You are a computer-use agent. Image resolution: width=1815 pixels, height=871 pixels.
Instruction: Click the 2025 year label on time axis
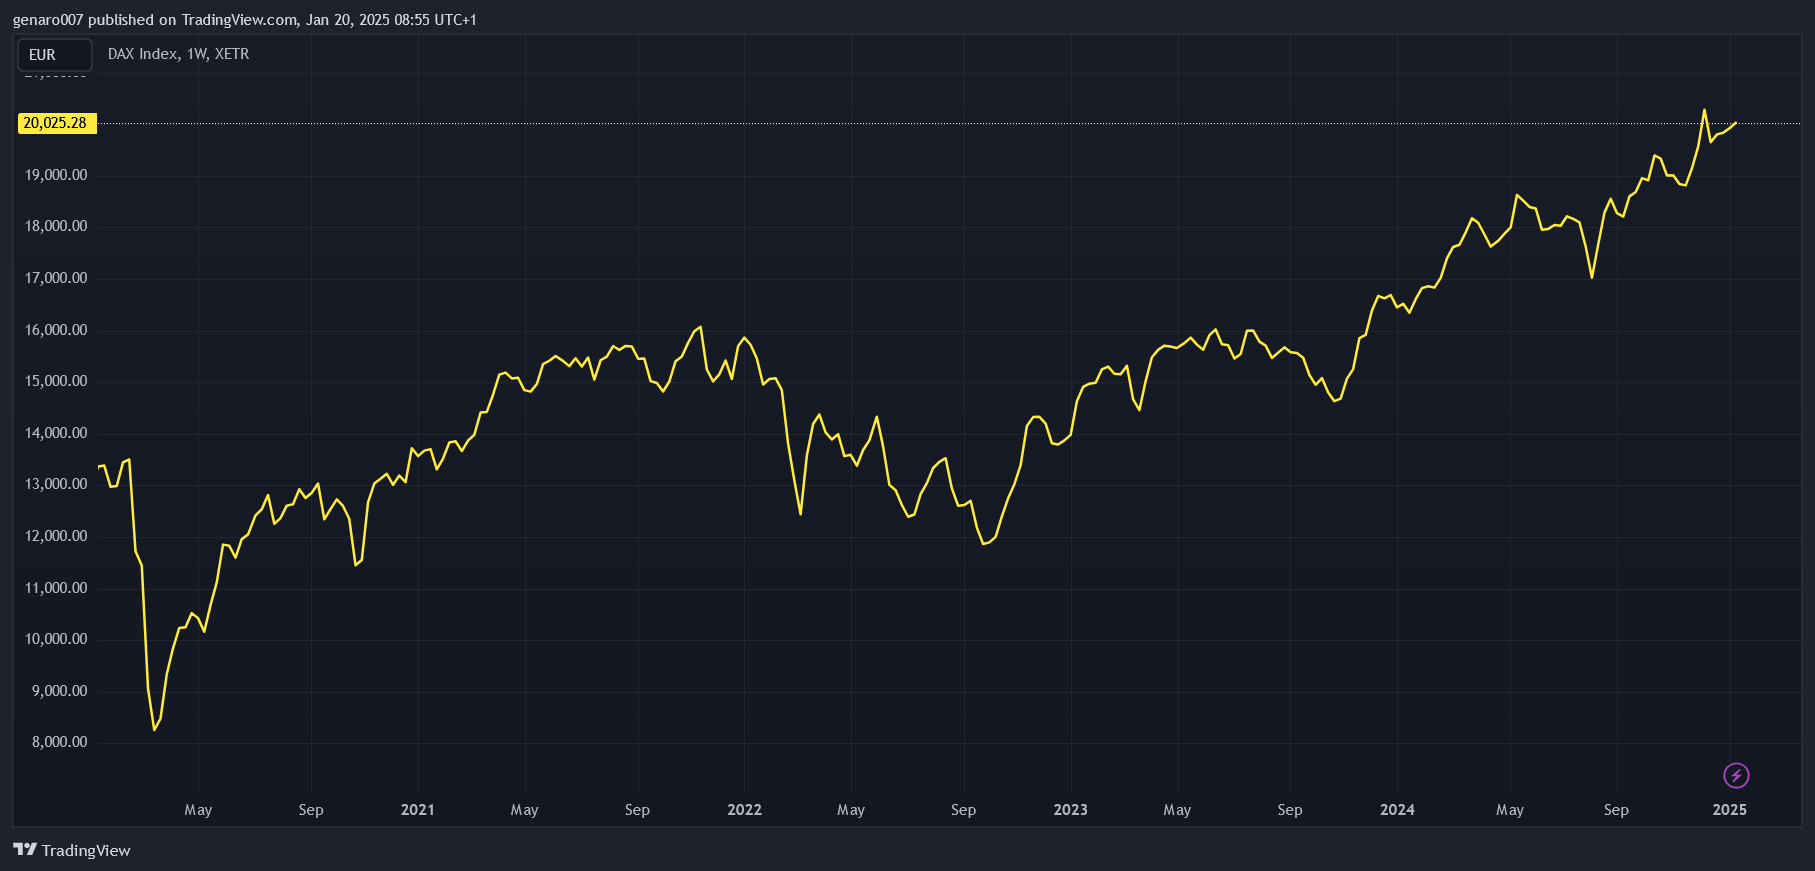coord(1729,810)
